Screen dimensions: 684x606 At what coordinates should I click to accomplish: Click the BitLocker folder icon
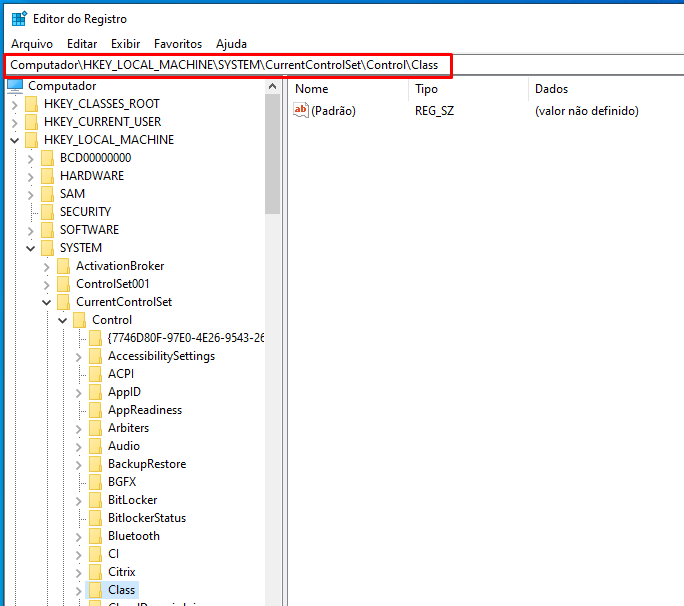pos(96,500)
